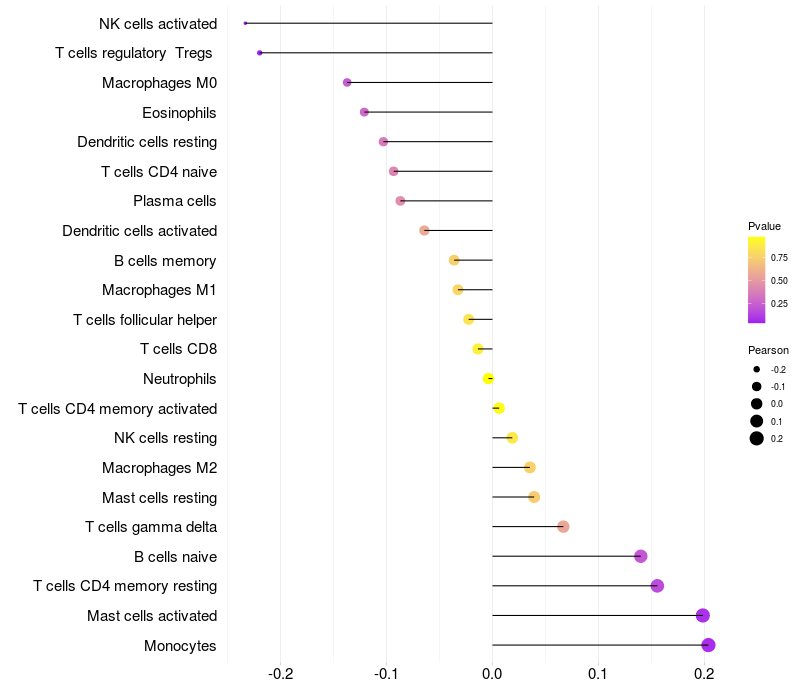Click the Monocytes data point

[x=708, y=645]
